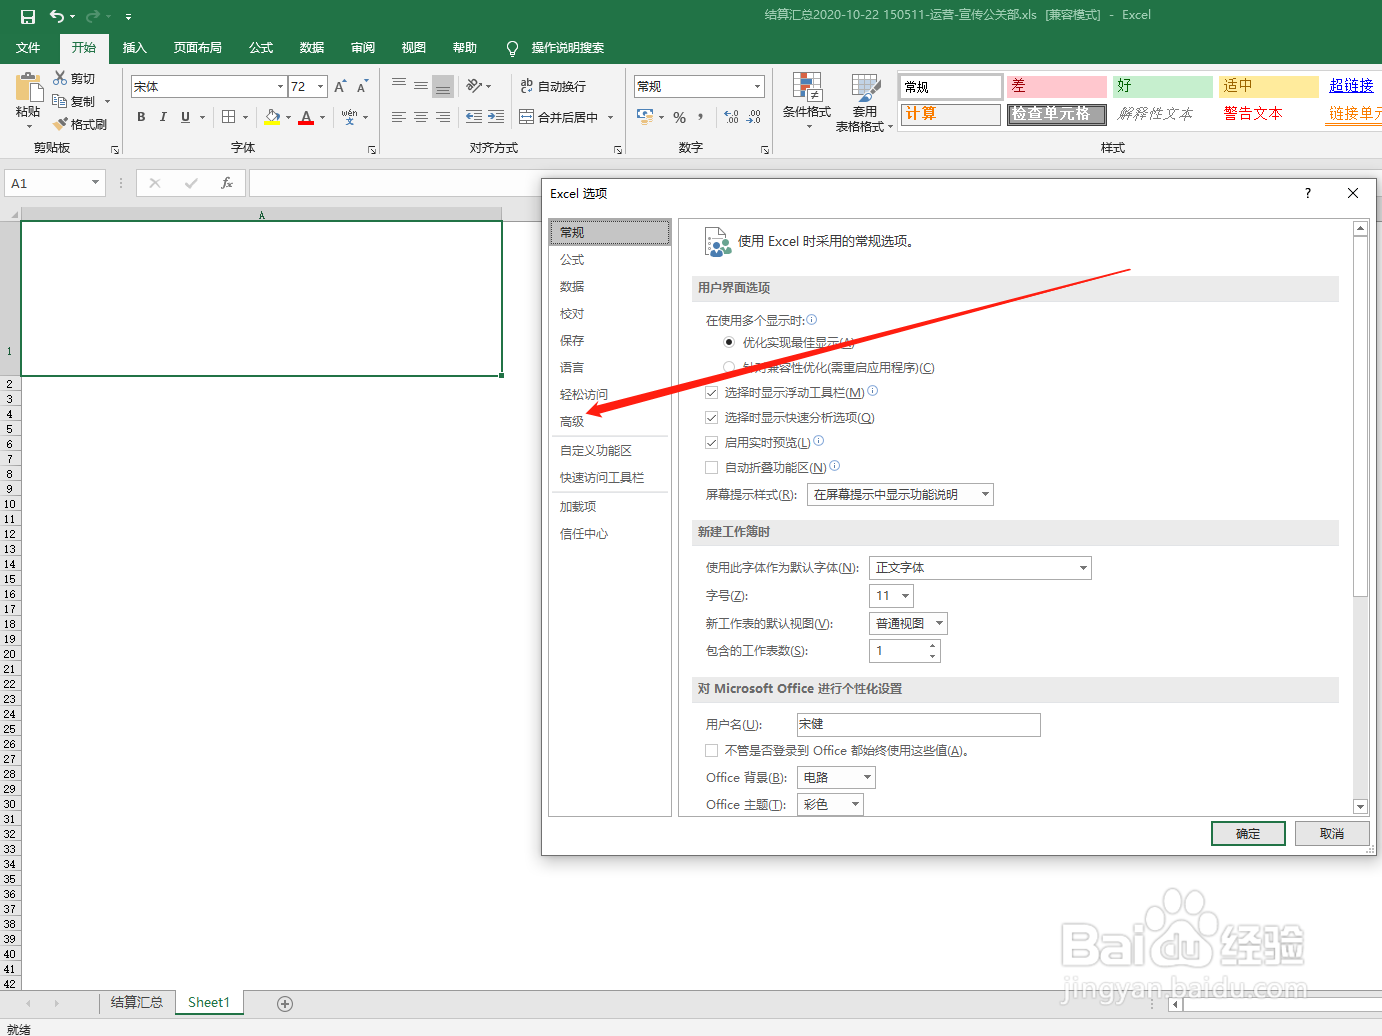1382x1036 pixels.
Task: Click the Percent Style icon
Action: (679, 118)
